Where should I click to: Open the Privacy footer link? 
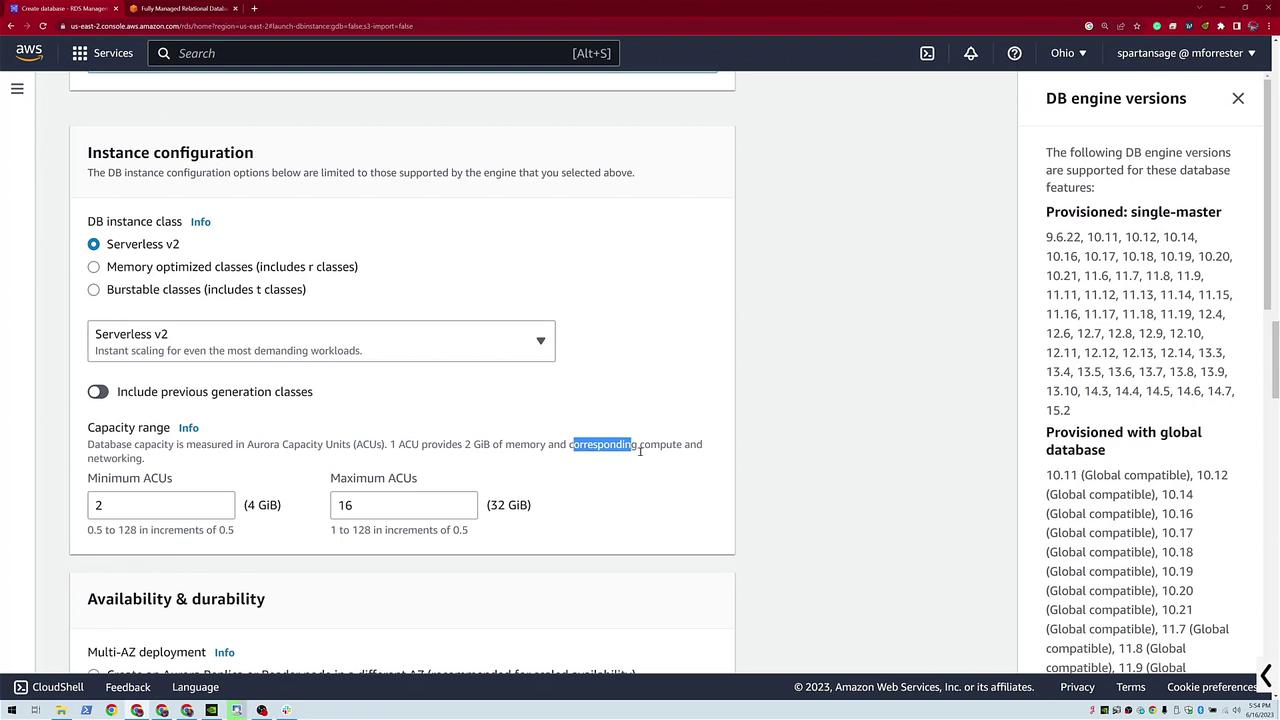pos(1077,687)
